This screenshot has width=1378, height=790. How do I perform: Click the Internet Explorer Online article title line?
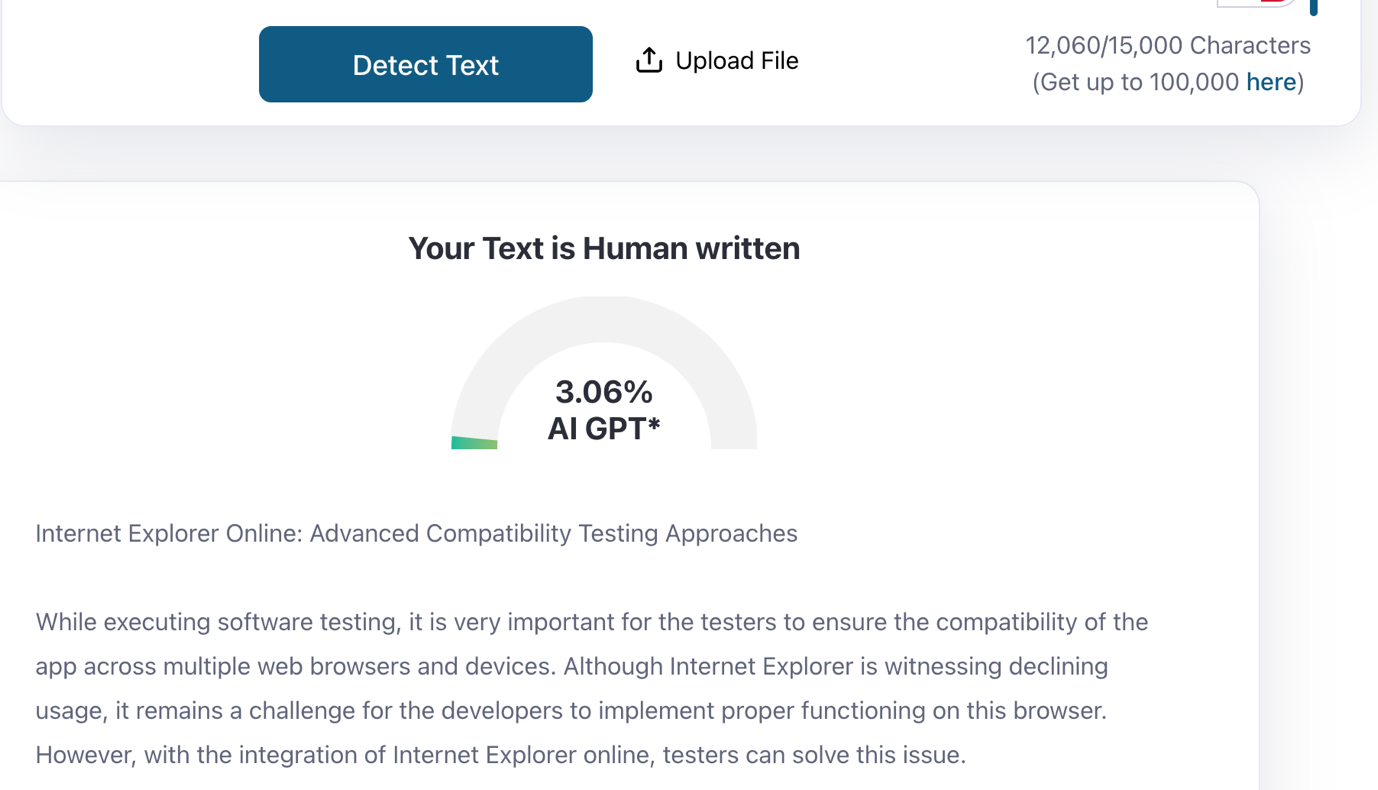pyautogui.click(x=416, y=533)
